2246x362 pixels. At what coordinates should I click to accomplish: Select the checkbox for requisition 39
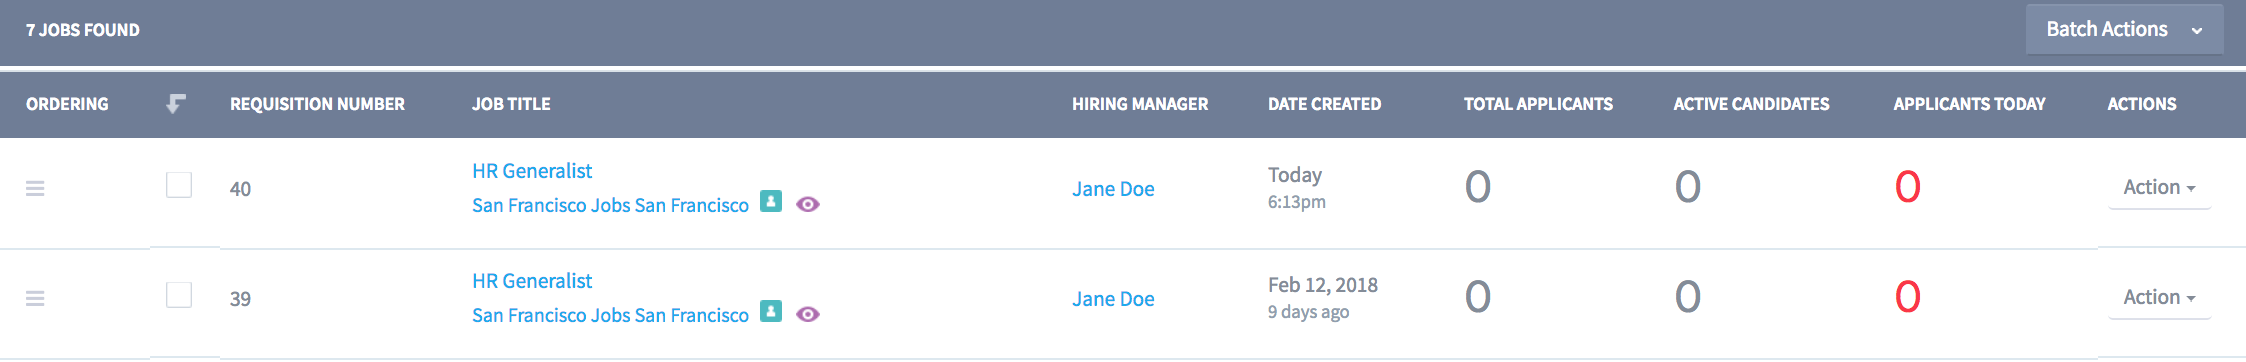click(x=179, y=295)
